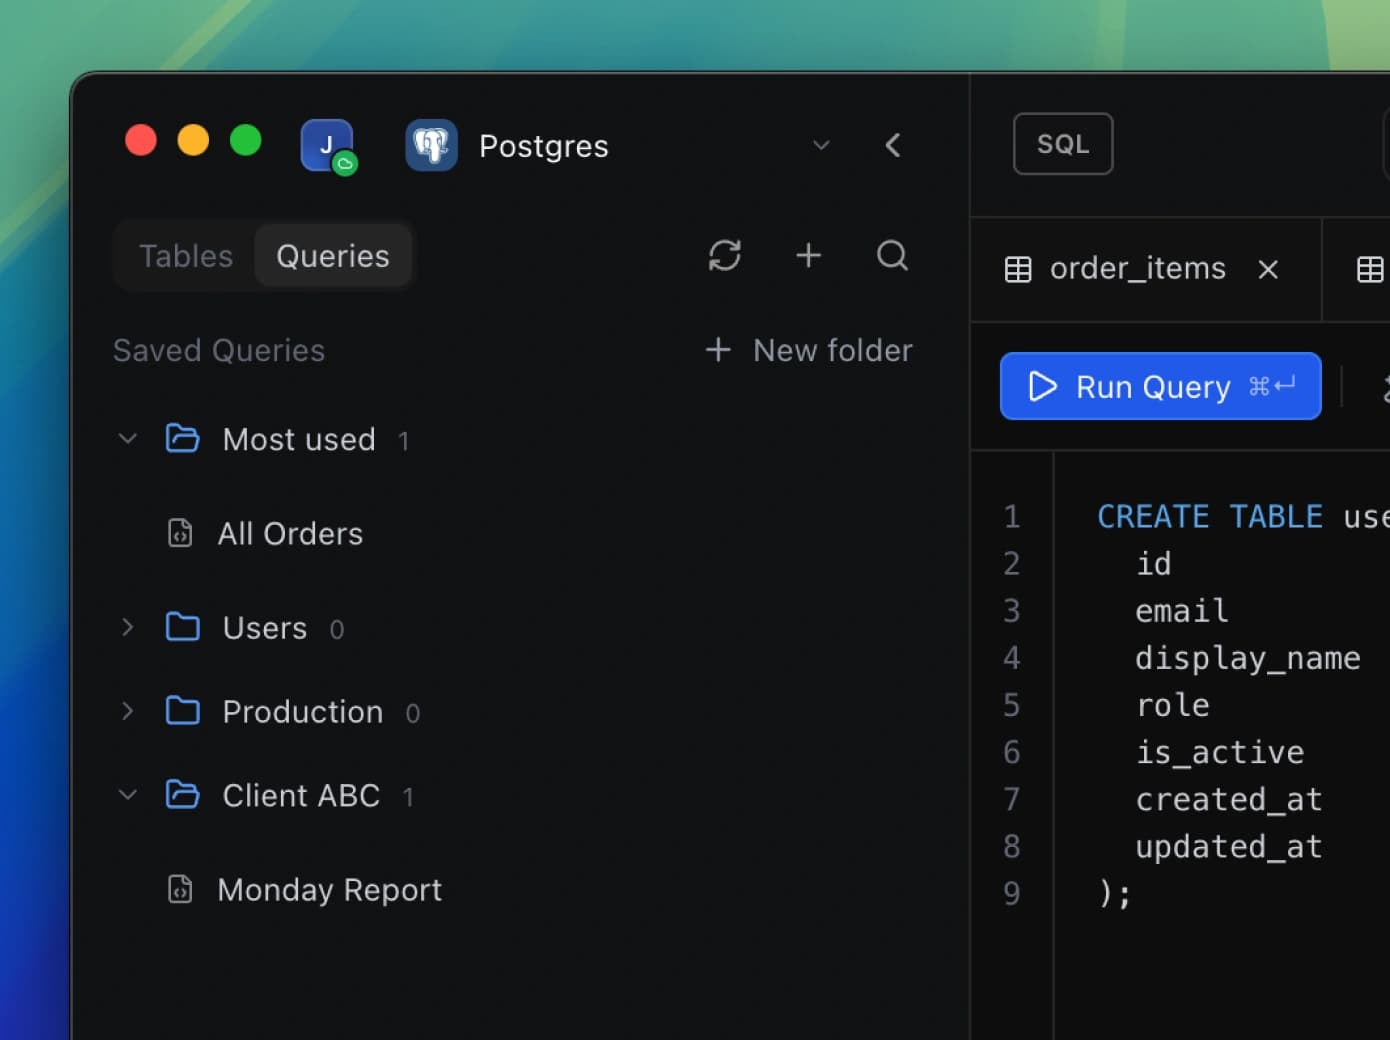Create a new query with the plus icon
Viewport: 1390px width, 1040px height.
808,256
